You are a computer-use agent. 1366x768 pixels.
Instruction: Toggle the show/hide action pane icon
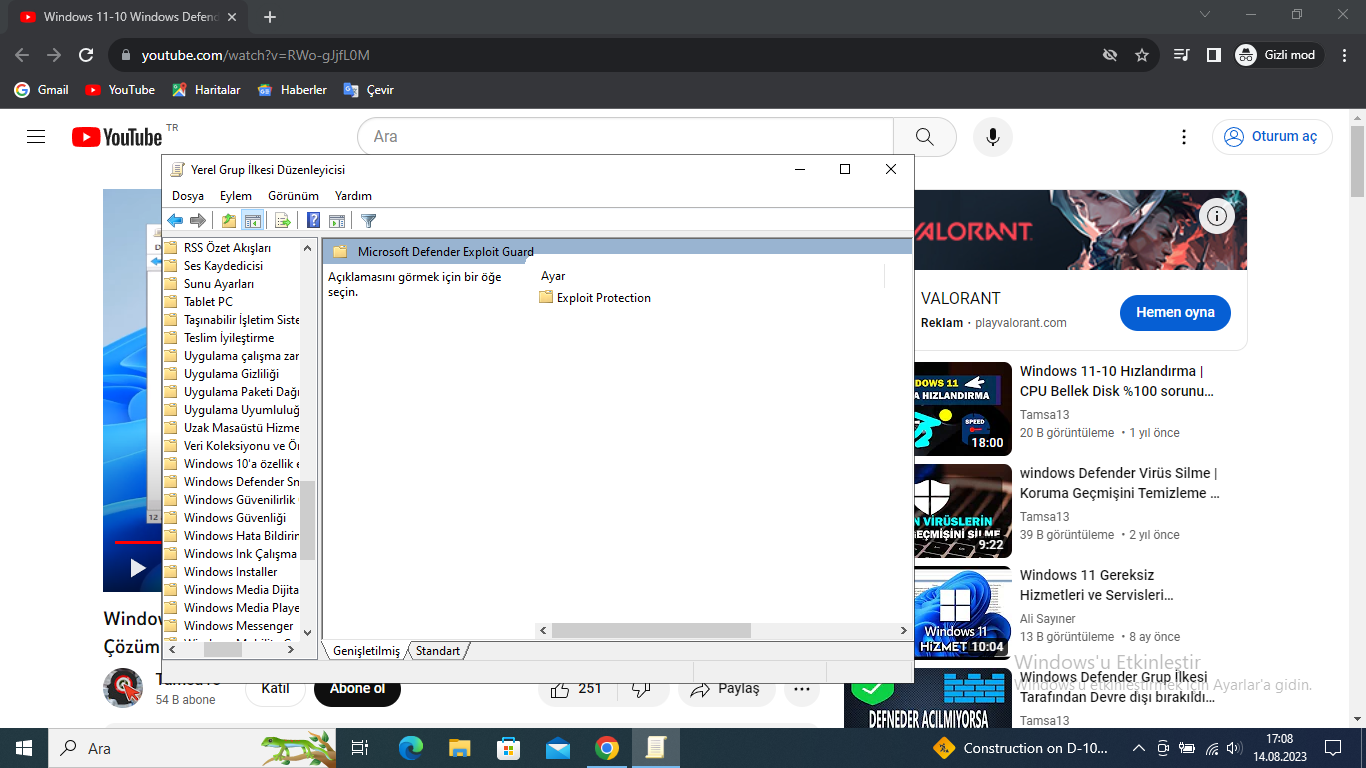[337, 221]
